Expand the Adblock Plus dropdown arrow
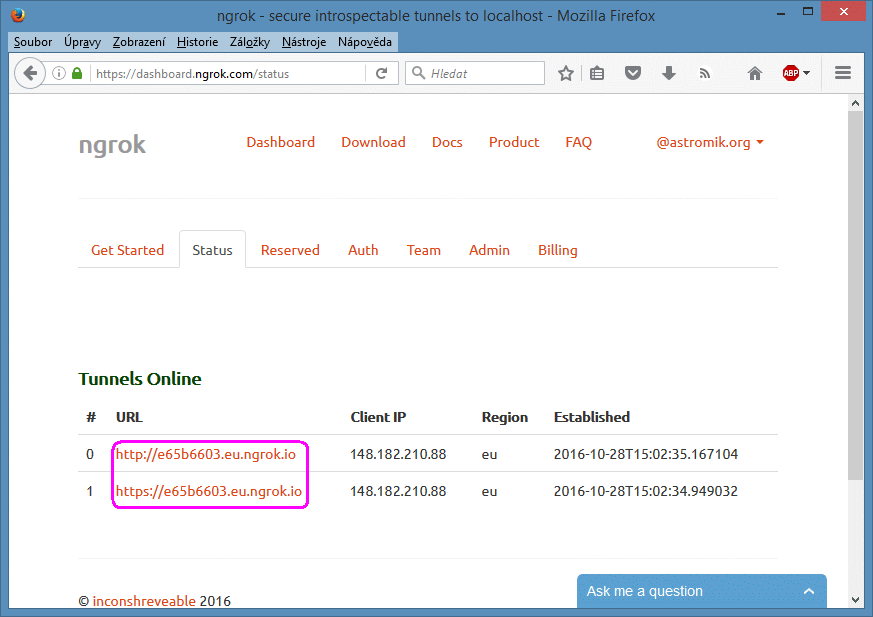This screenshot has width=873, height=617. point(807,73)
